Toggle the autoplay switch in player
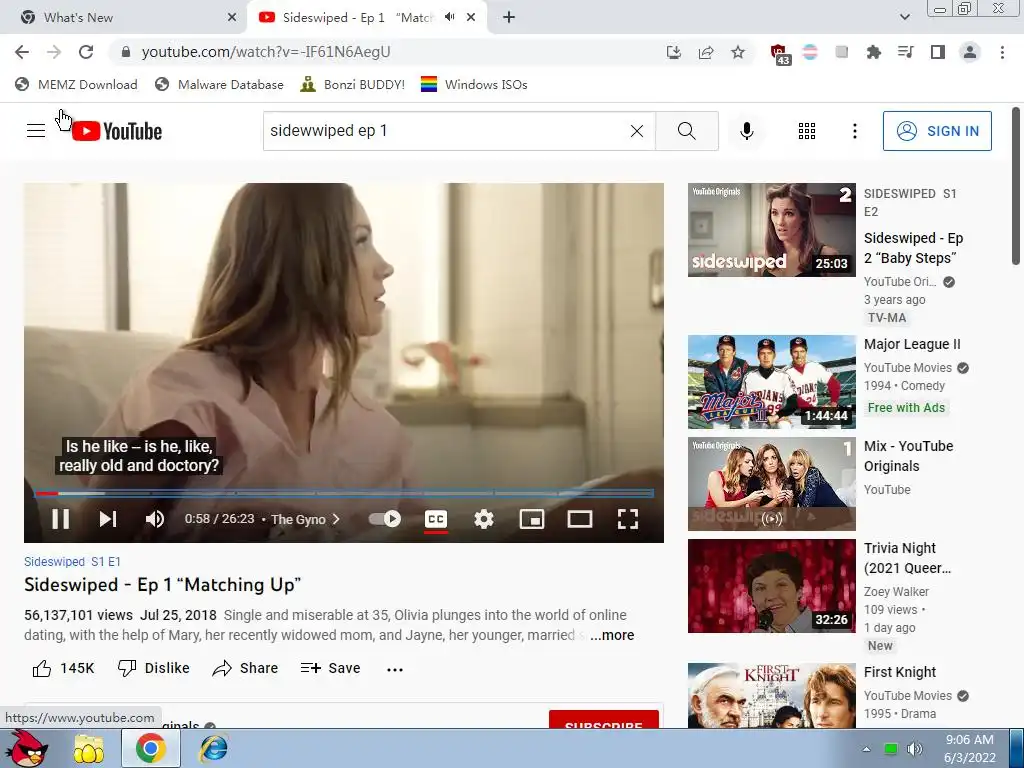The width and height of the screenshot is (1024, 768). click(x=385, y=519)
